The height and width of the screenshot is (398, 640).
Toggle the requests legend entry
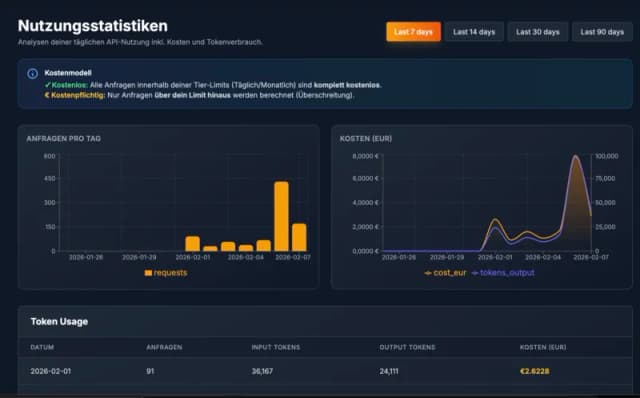pyautogui.click(x=166, y=273)
